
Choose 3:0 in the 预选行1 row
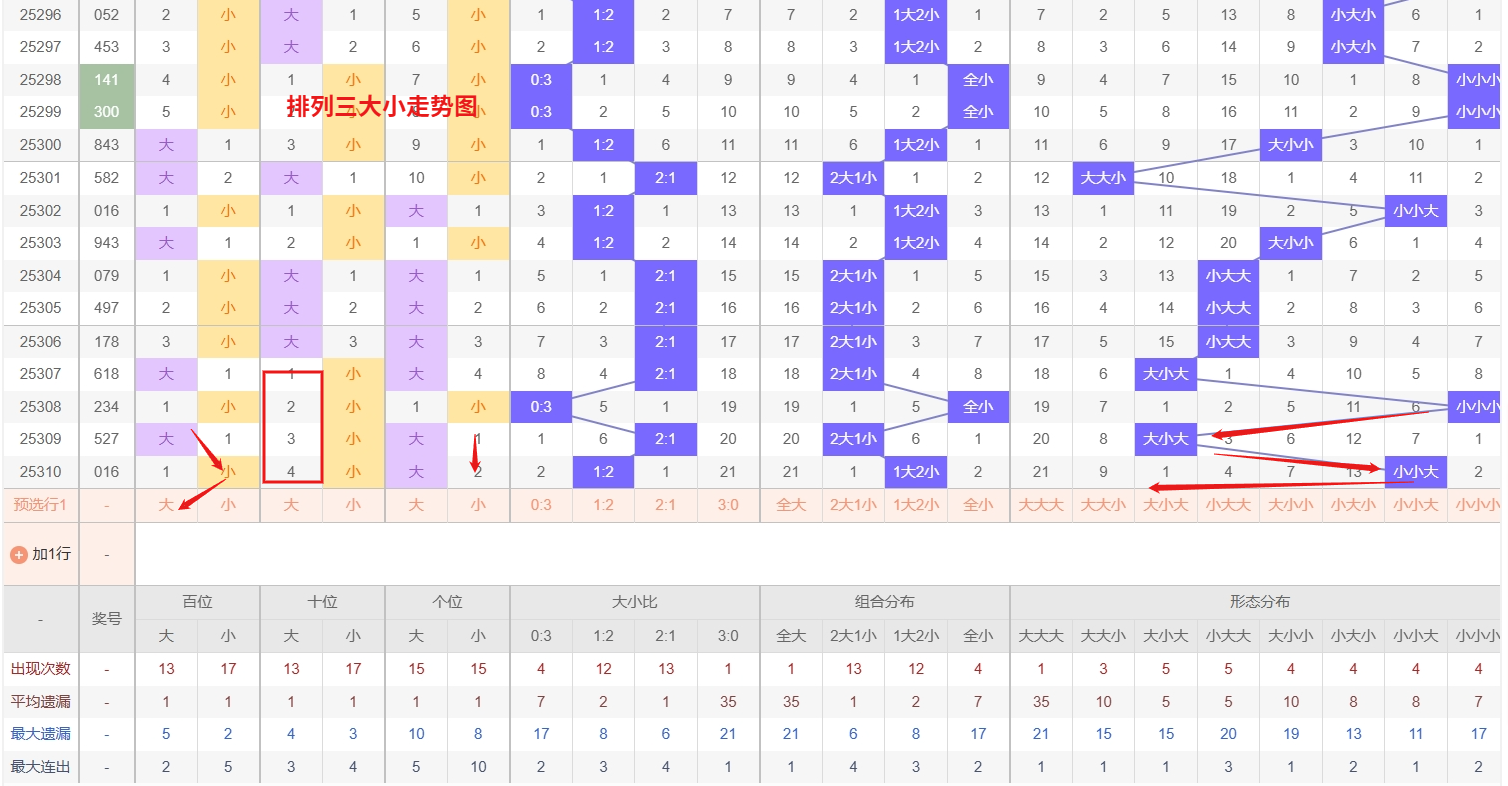(728, 505)
